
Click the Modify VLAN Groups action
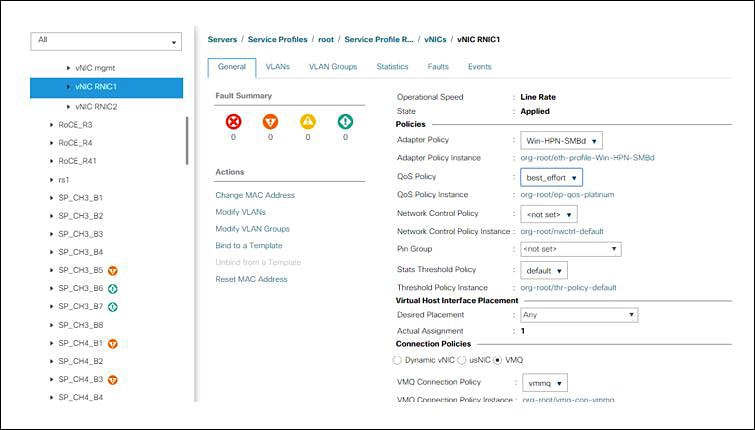252,229
